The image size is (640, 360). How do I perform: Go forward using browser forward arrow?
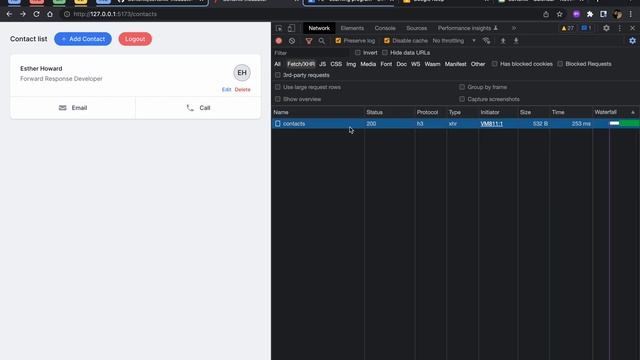(x=23, y=14)
